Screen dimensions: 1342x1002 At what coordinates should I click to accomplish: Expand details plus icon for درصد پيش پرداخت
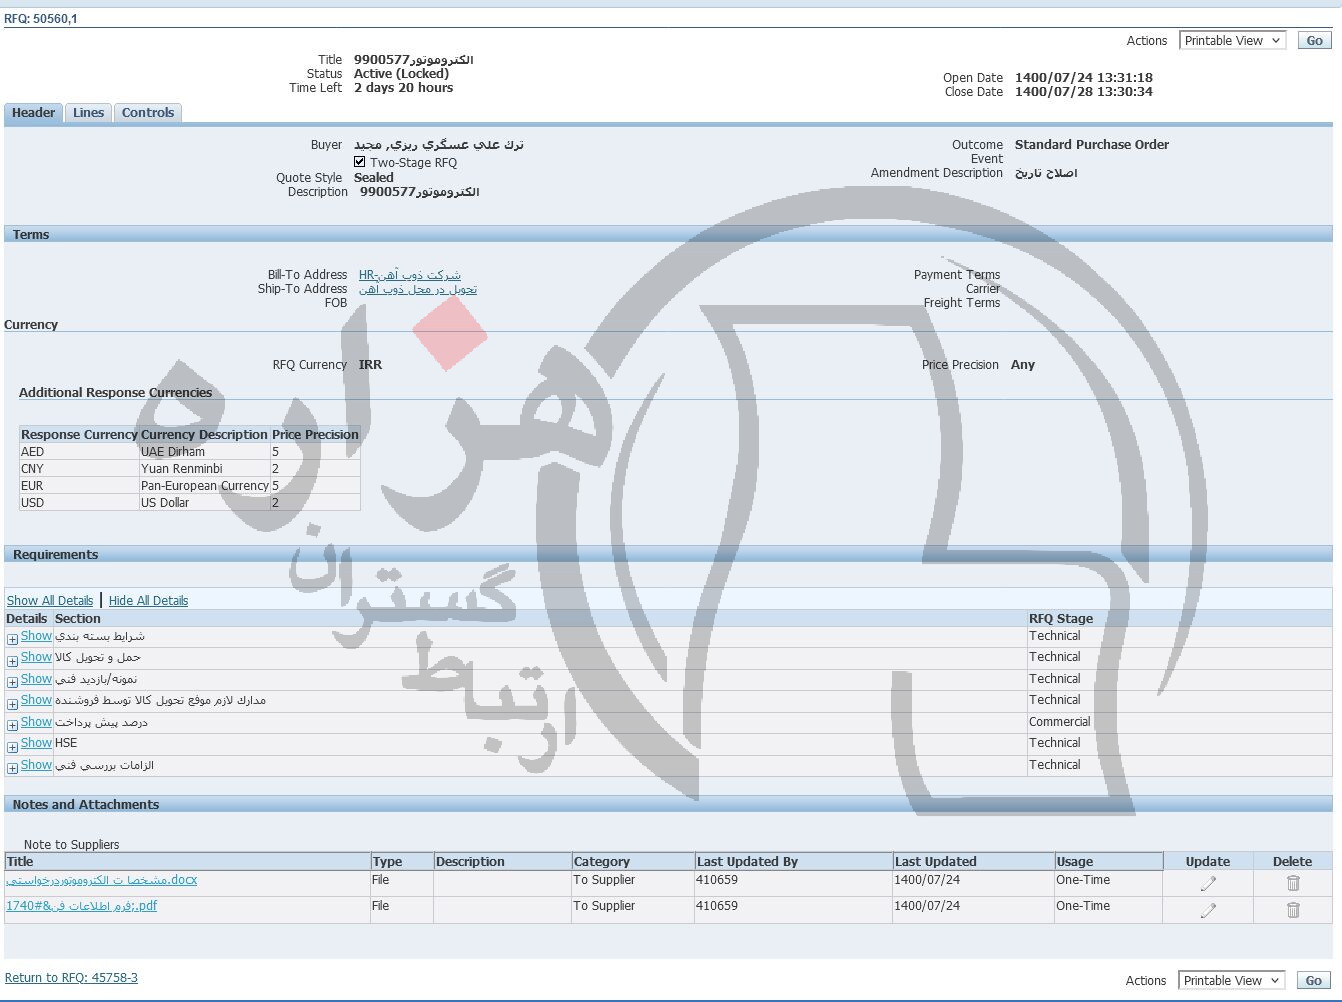(12, 725)
